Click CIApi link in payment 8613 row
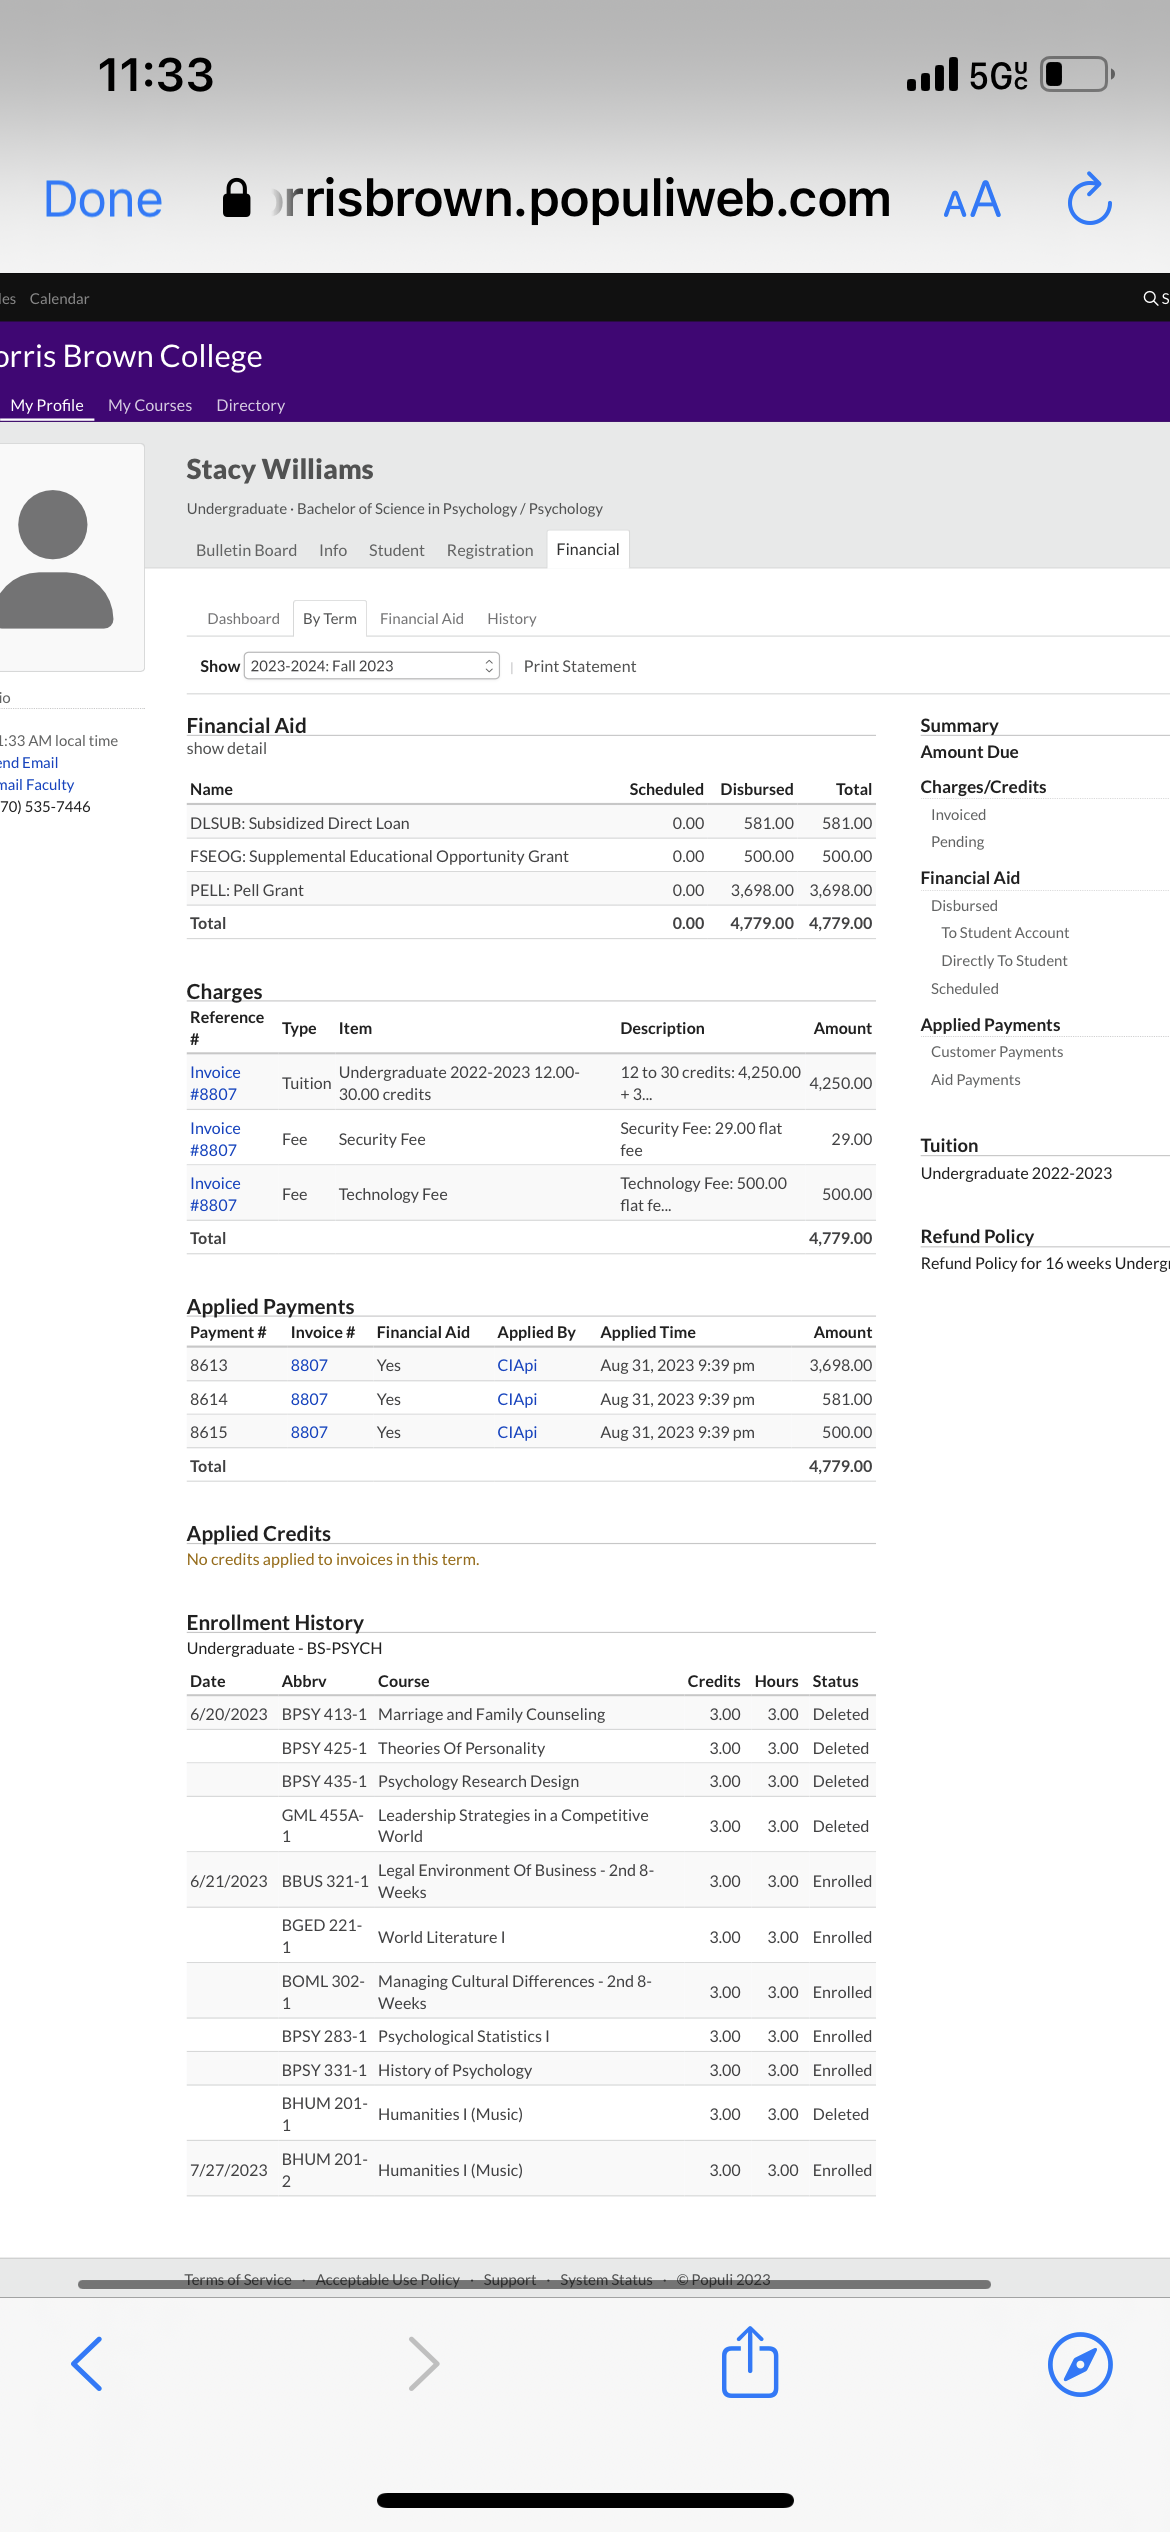 [517, 1365]
